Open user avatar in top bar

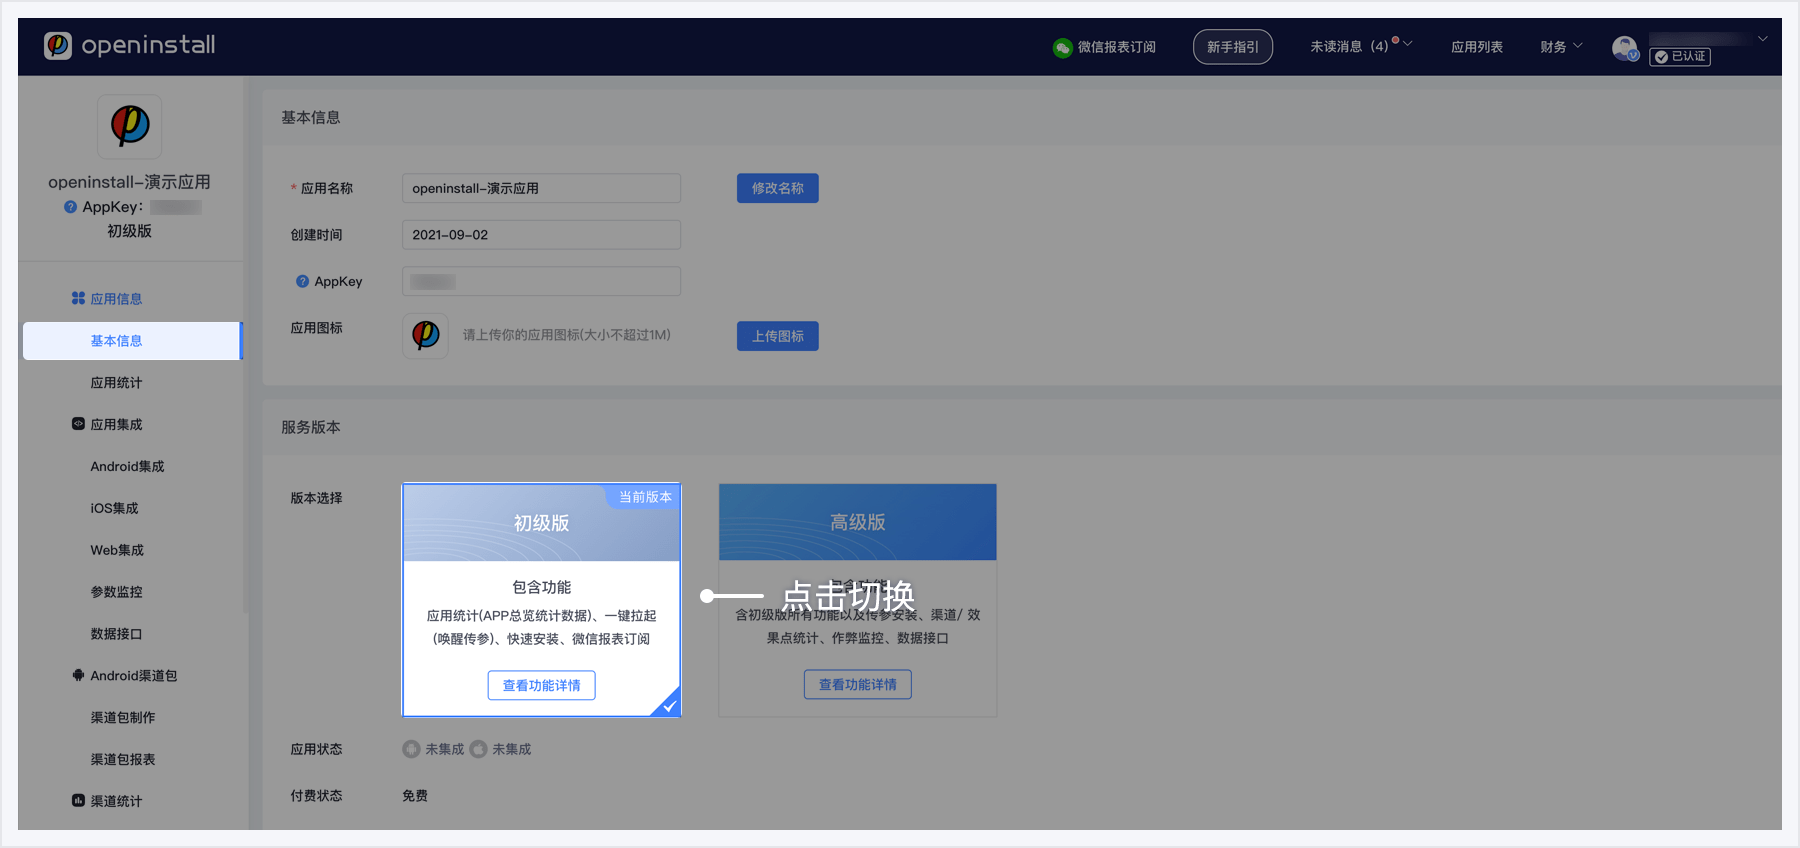tap(1625, 48)
